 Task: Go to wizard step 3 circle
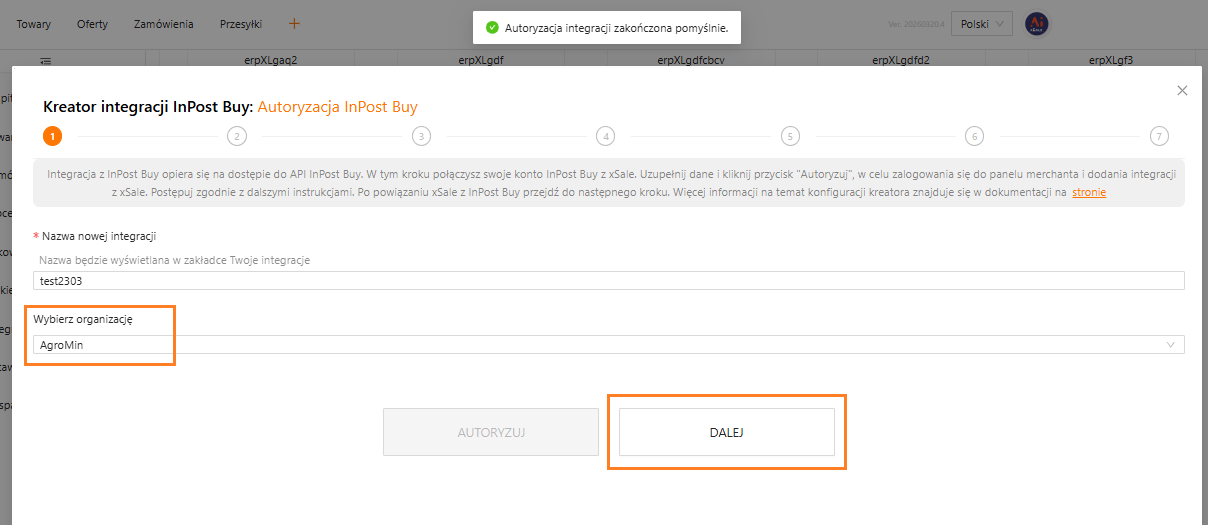pos(421,136)
